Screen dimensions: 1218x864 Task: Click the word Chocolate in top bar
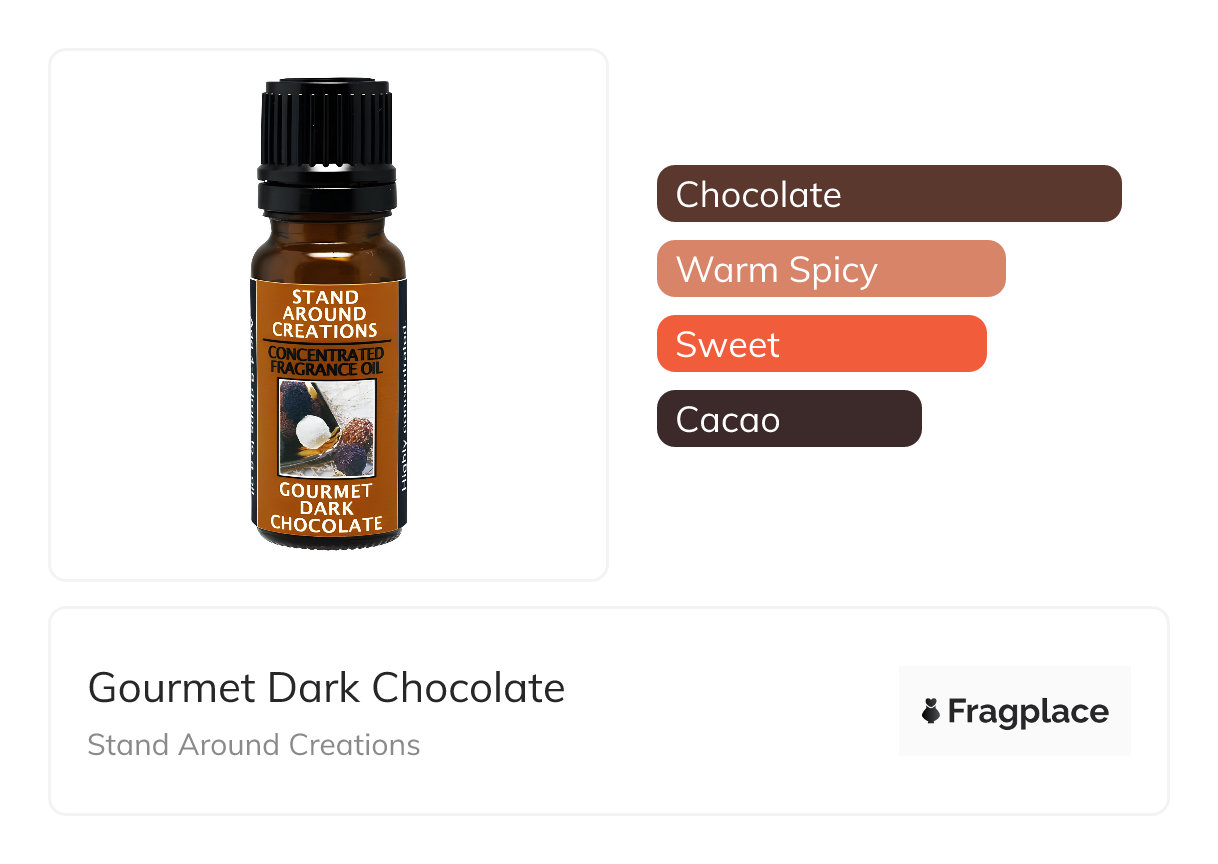coord(758,194)
